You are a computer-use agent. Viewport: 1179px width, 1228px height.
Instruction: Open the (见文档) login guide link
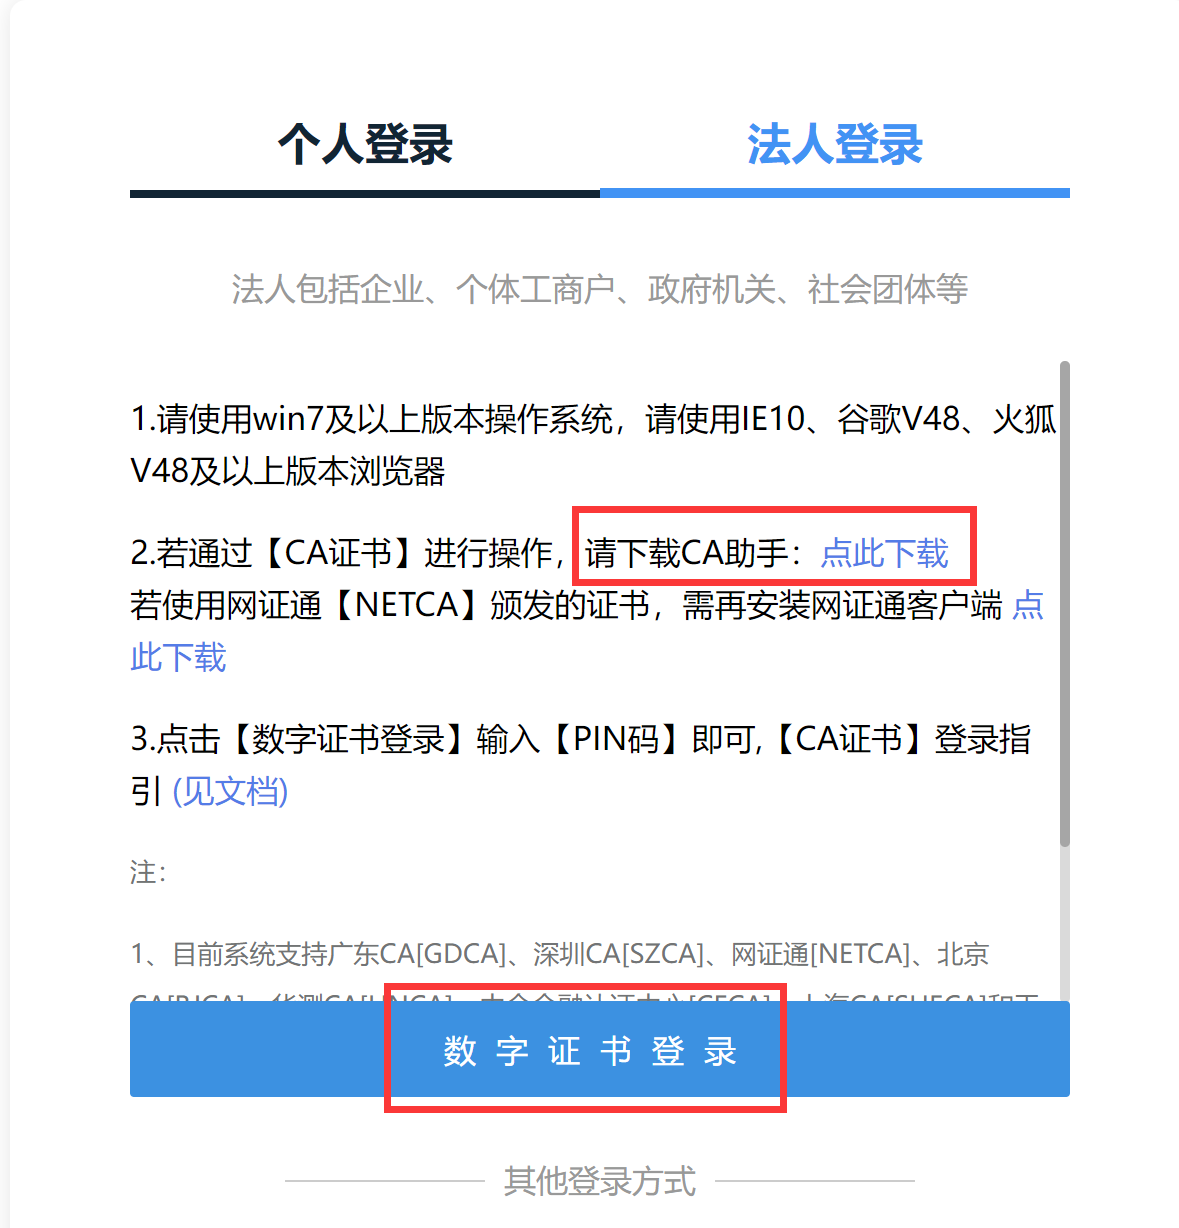(231, 791)
